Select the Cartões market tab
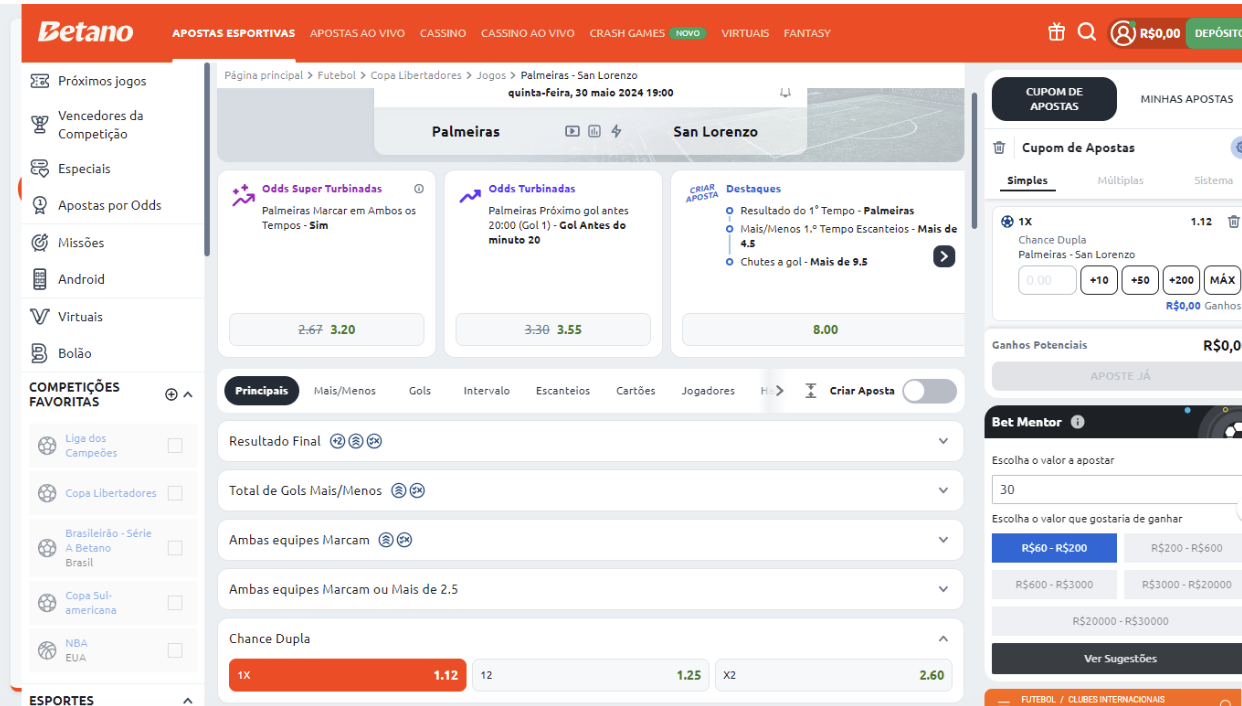This screenshot has height=706, width=1242. [x=636, y=391]
